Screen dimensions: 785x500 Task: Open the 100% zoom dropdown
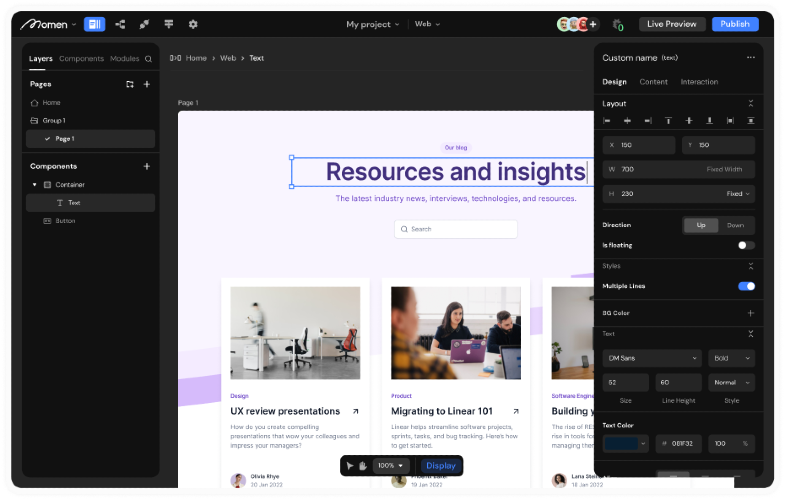tap(390, 466)
